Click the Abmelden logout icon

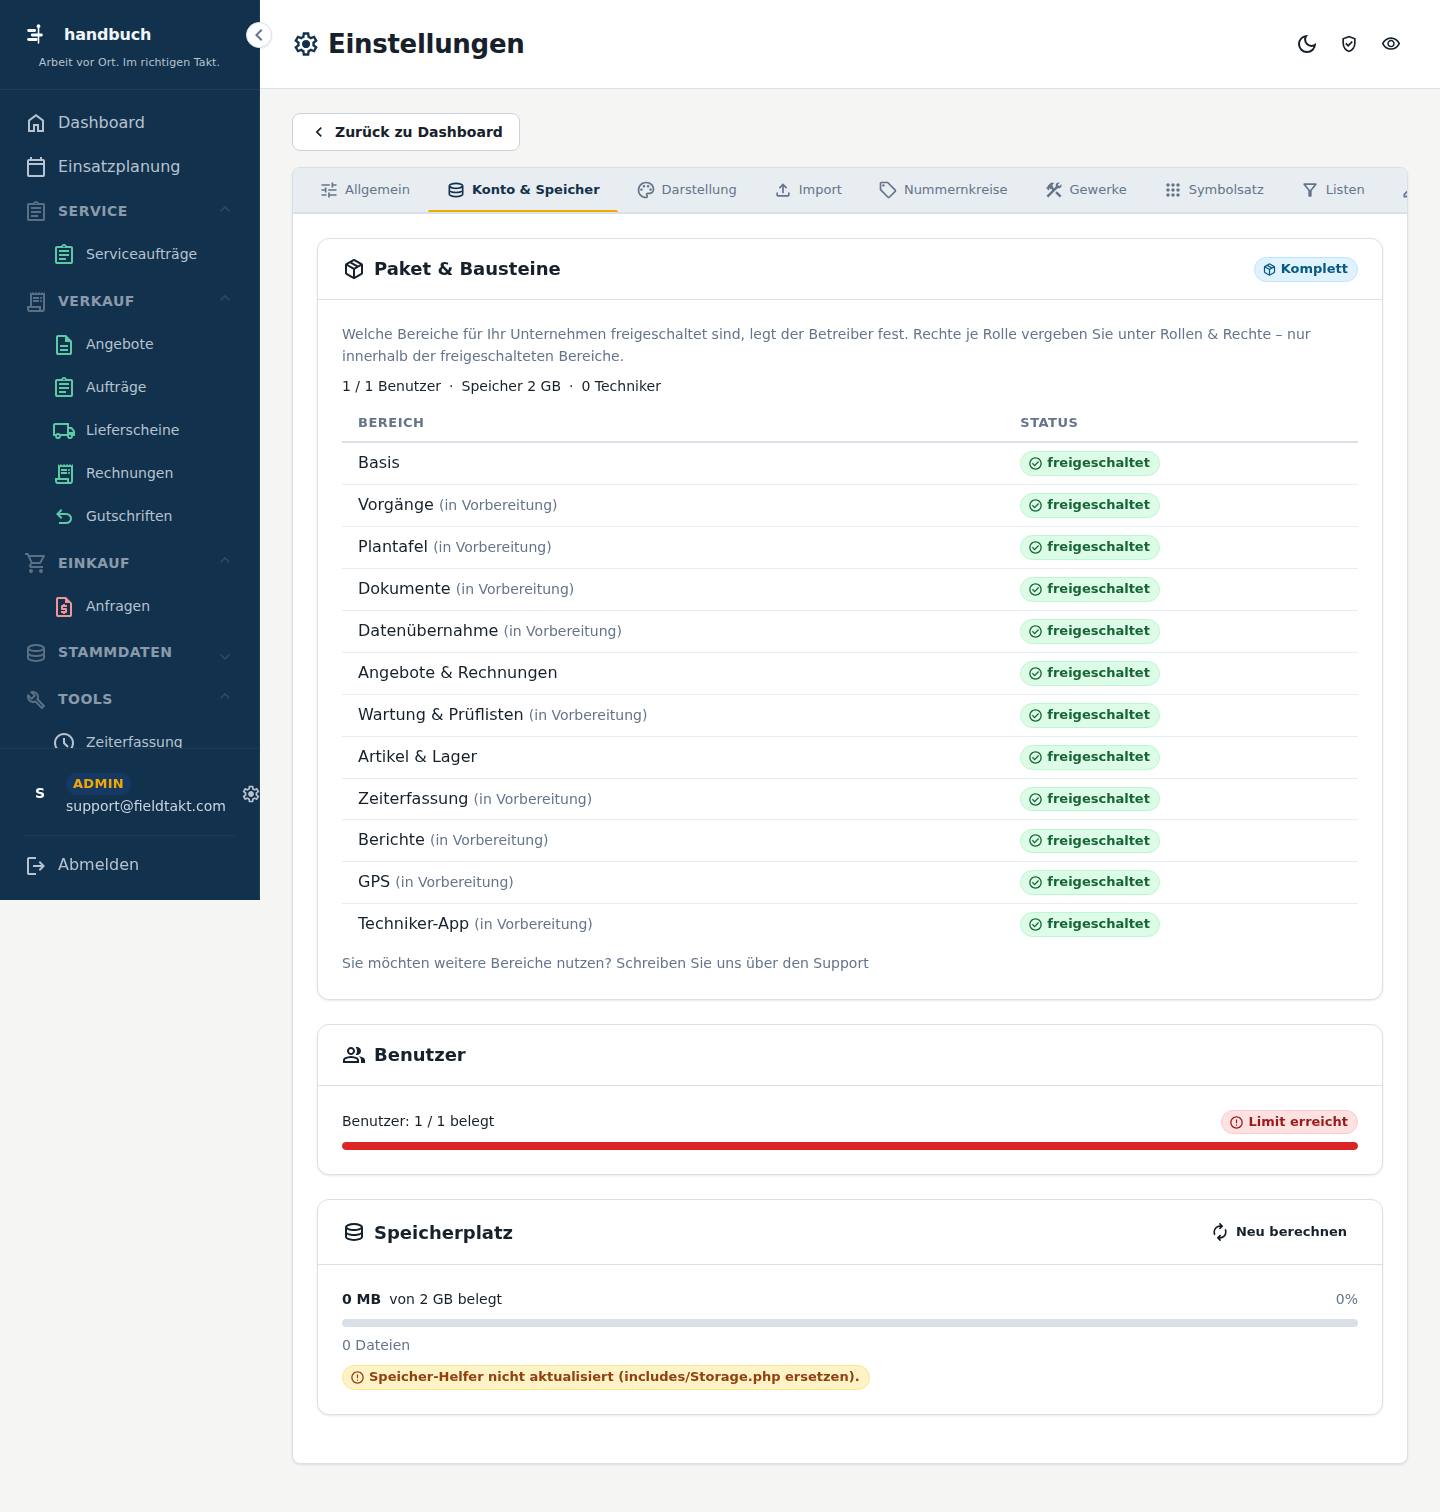coord(36,865)
